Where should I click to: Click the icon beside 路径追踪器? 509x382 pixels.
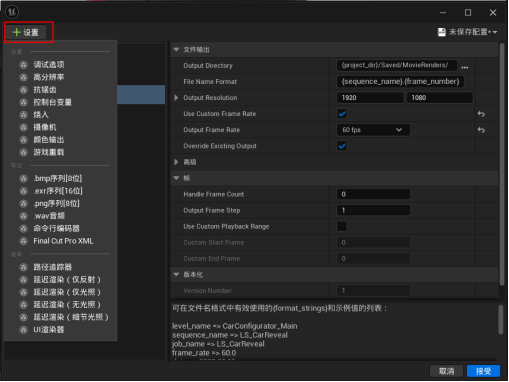point(23,267)
